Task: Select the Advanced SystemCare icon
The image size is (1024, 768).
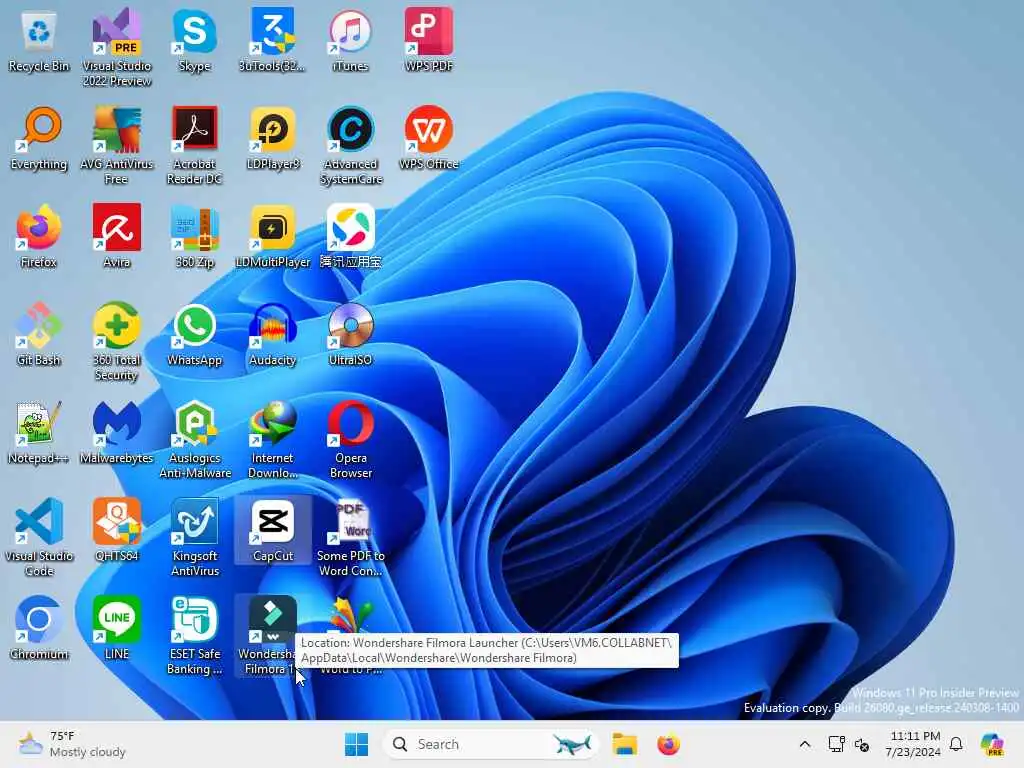Action: (x=351, y=145)
